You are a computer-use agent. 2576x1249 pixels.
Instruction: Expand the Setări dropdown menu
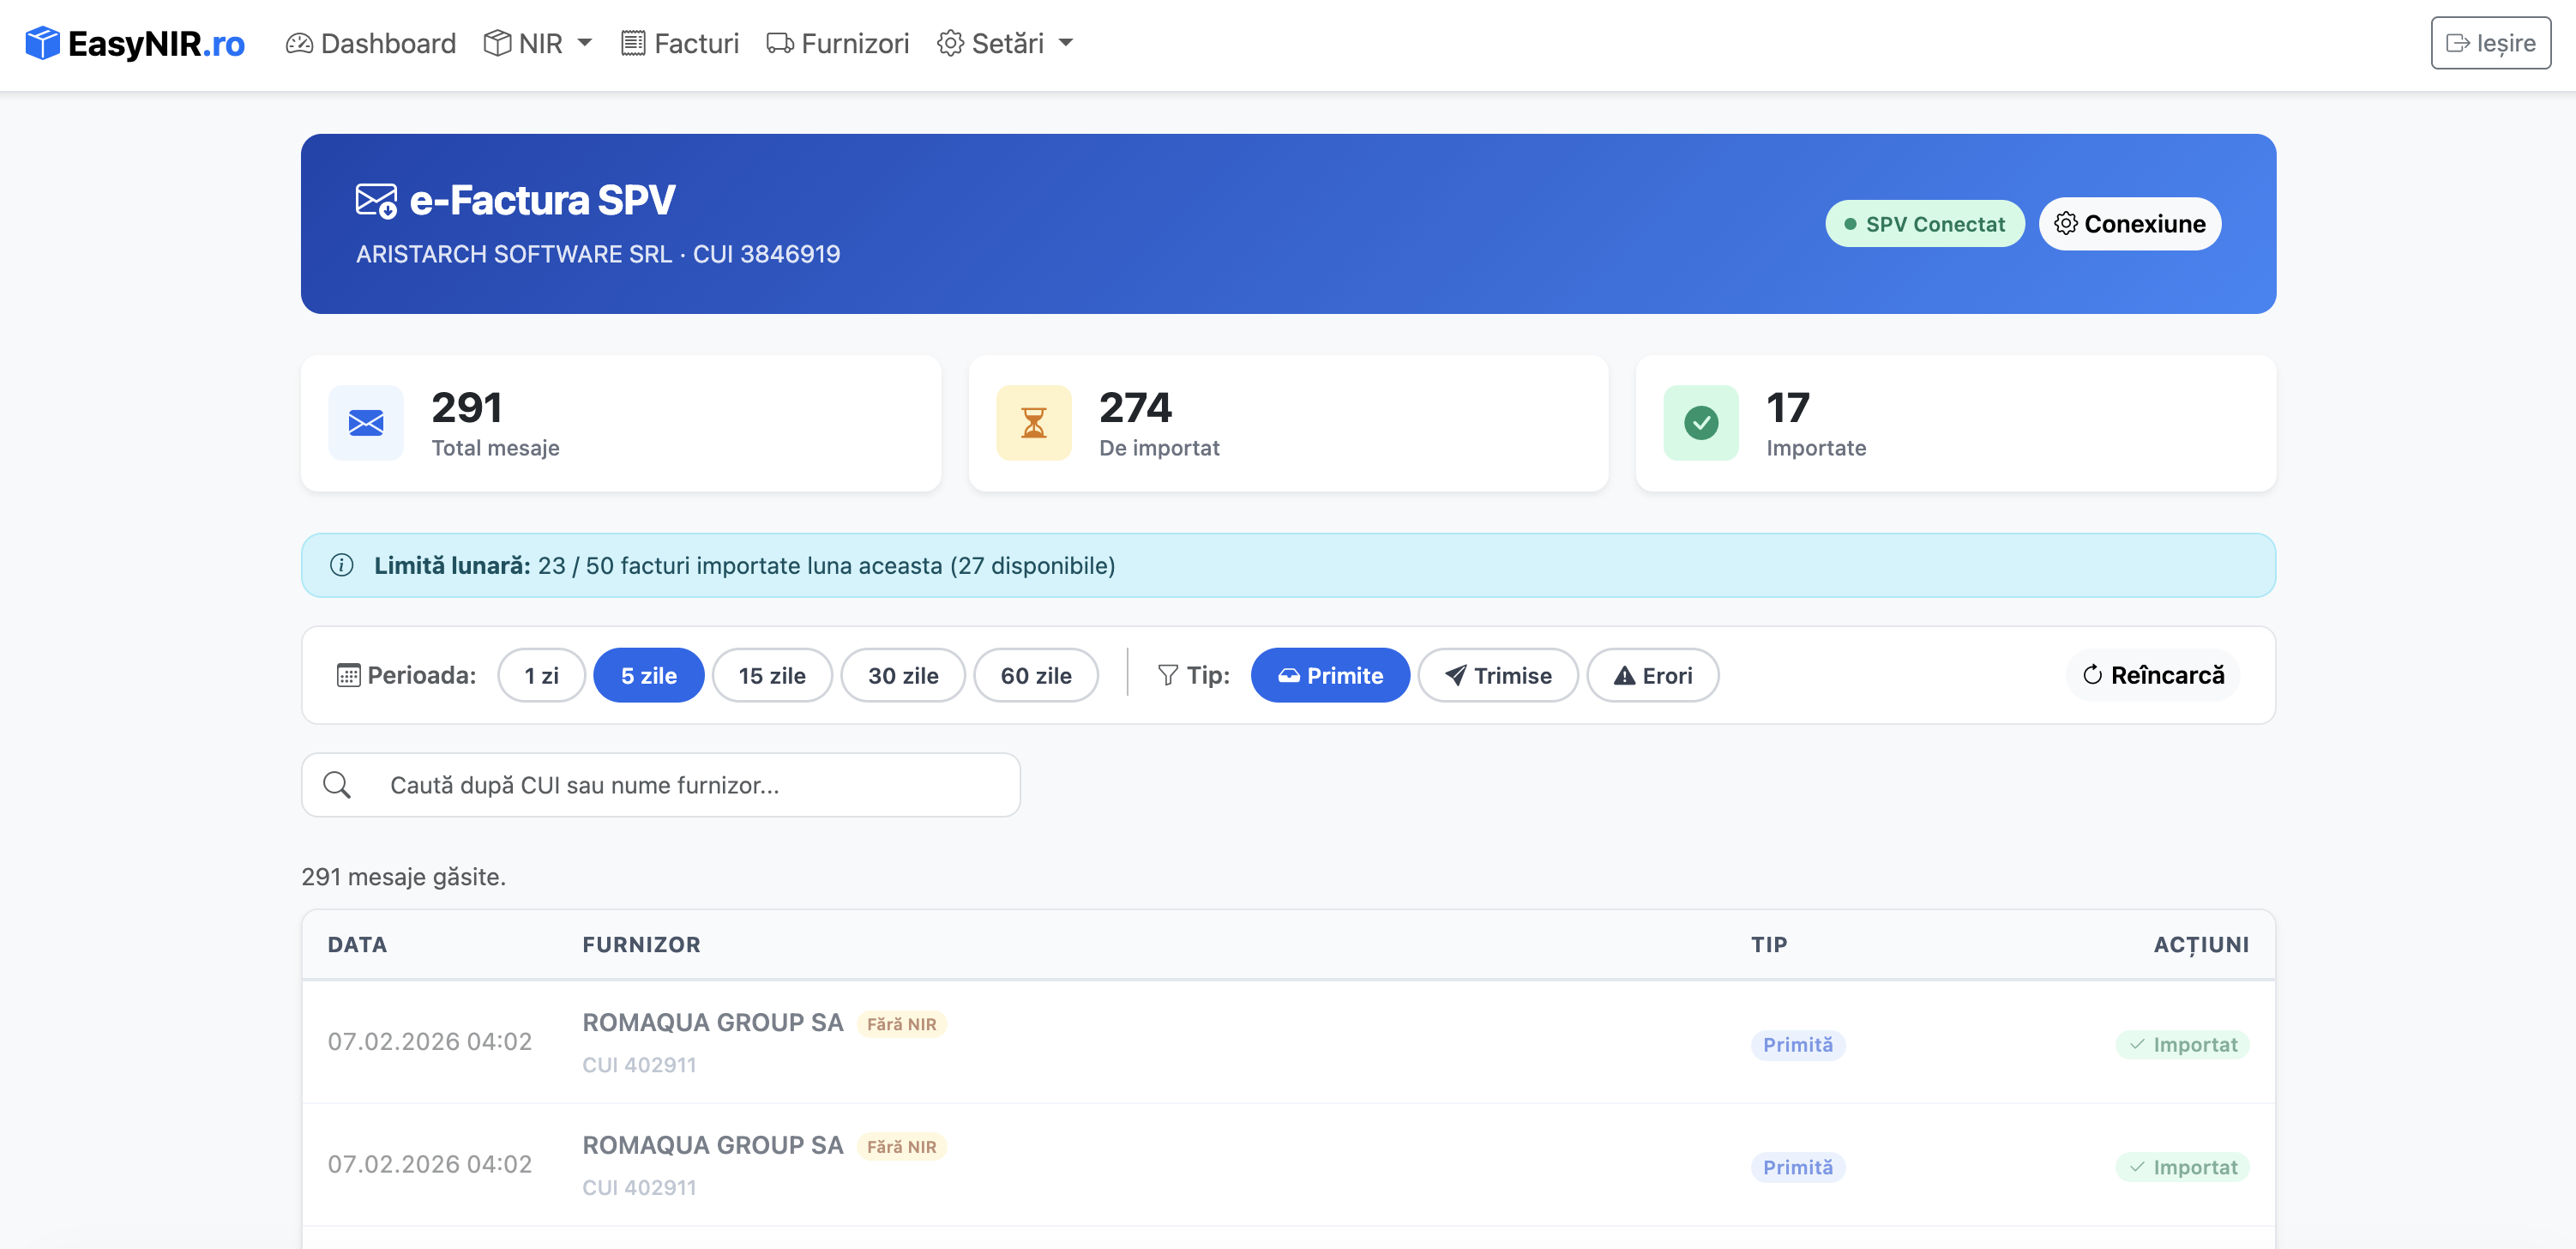pyautogui.click(x=1005, y=43)
